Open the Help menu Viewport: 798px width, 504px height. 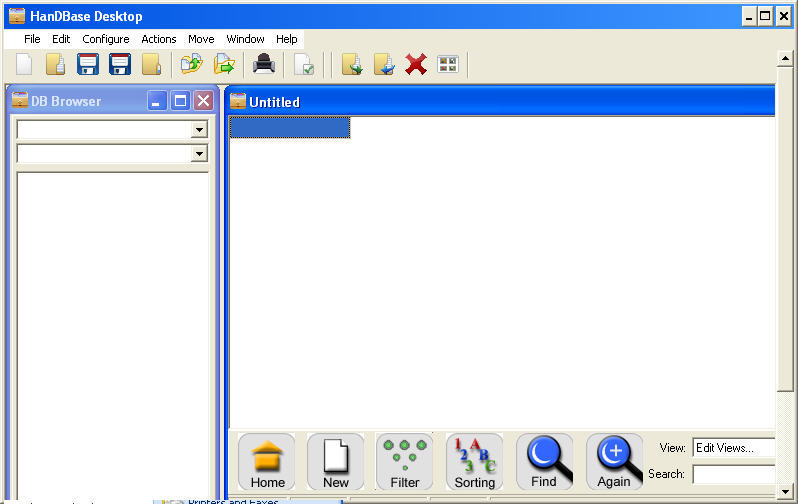[x=287, y=39]
